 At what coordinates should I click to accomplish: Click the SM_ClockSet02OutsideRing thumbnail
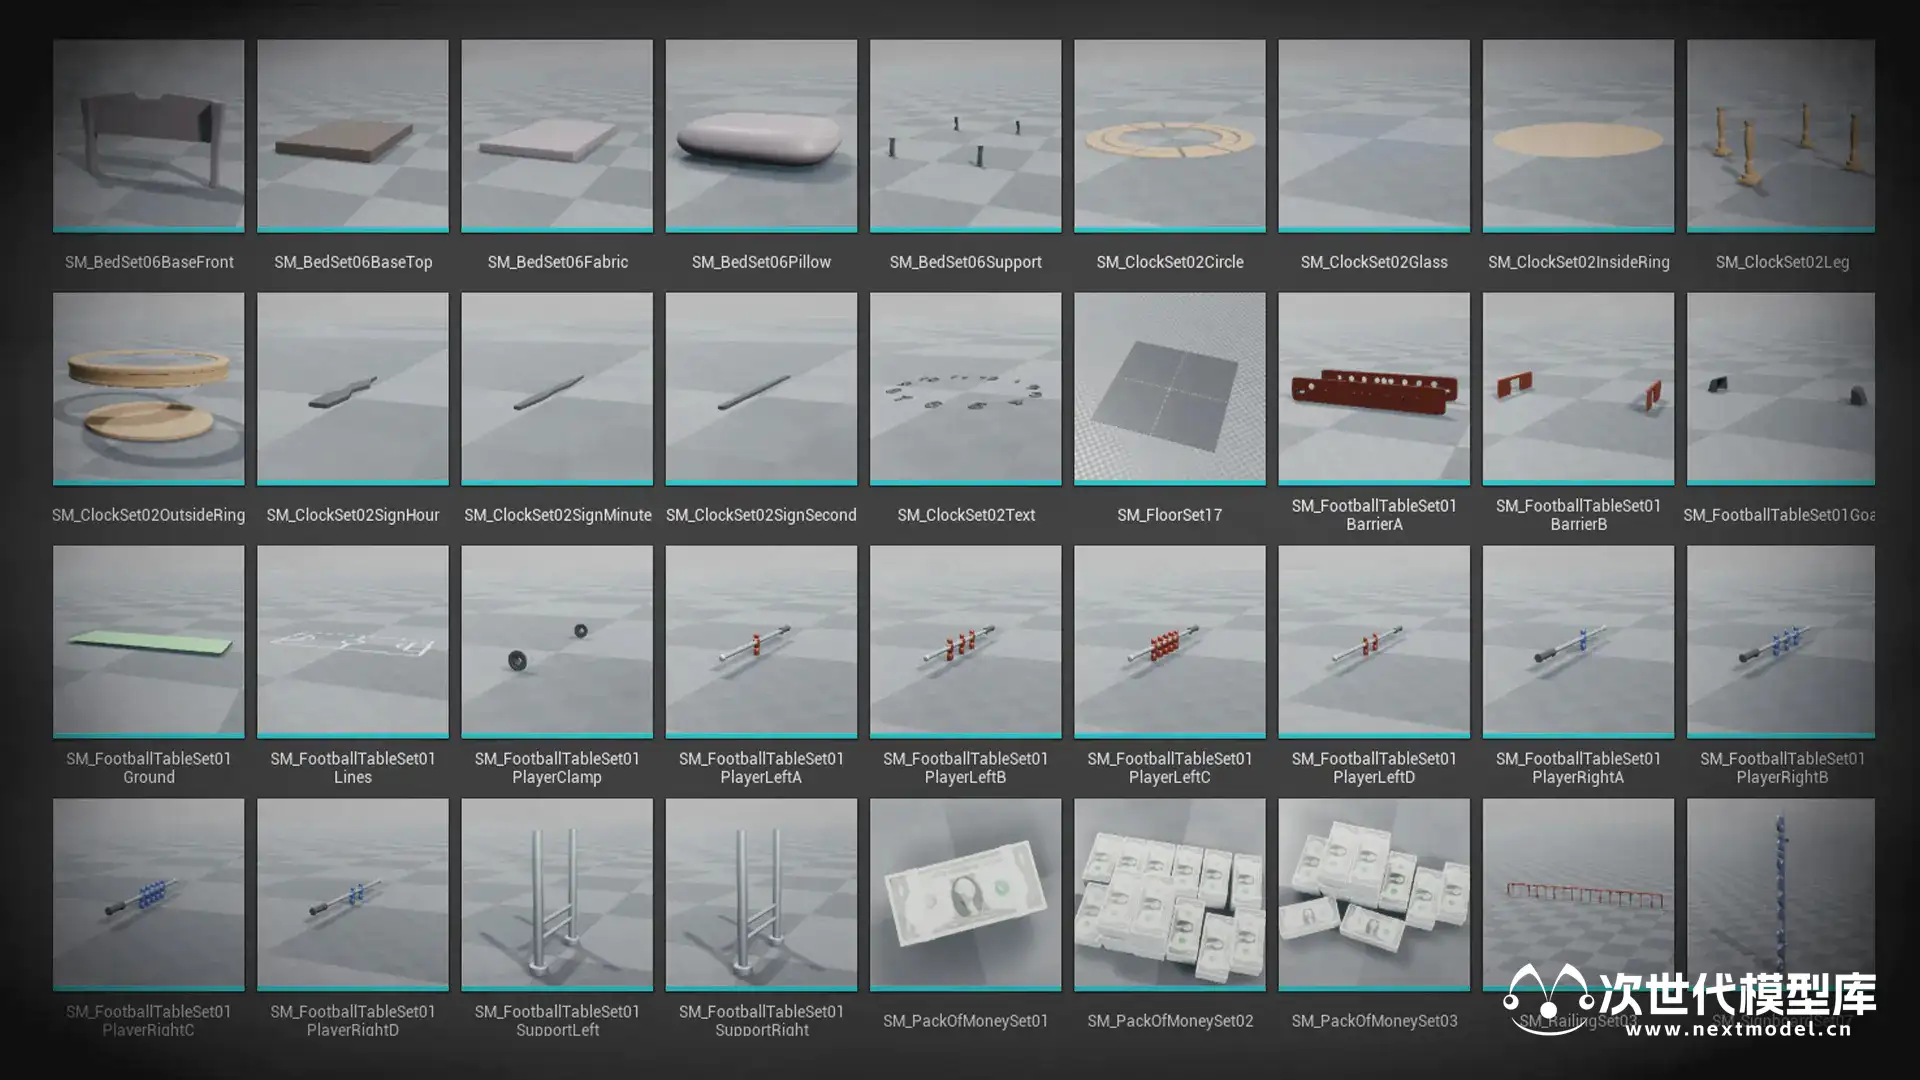tap(148, 389)
